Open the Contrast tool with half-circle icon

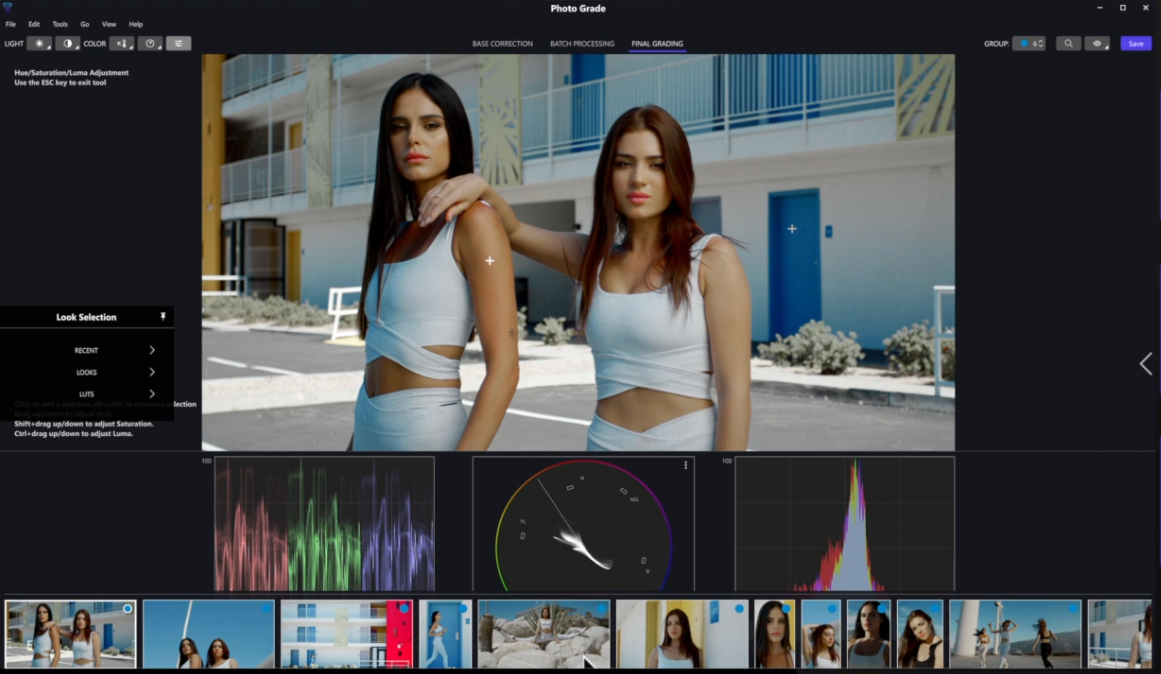tap(67, 44)
